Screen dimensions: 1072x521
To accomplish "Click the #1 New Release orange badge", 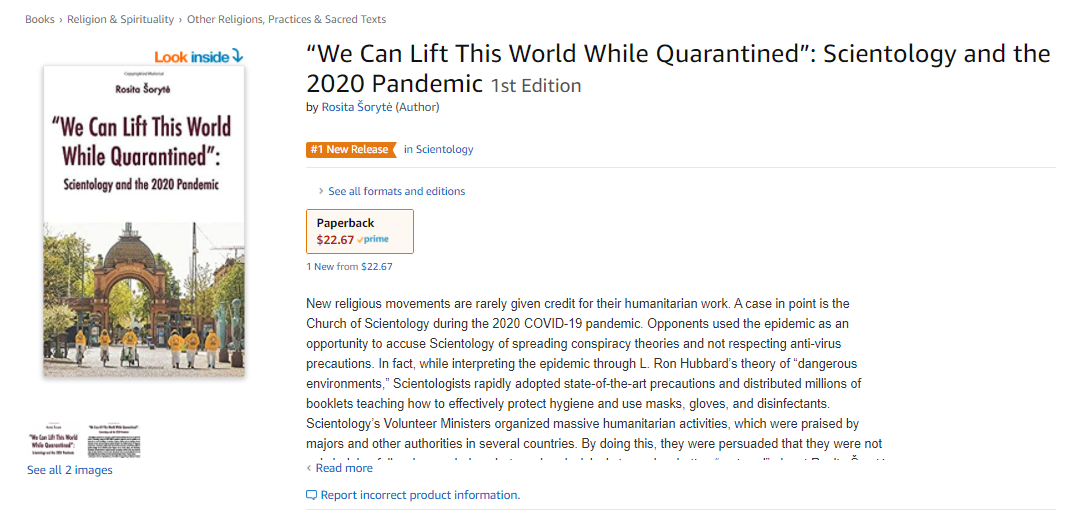I will click(x=351, y=149).
